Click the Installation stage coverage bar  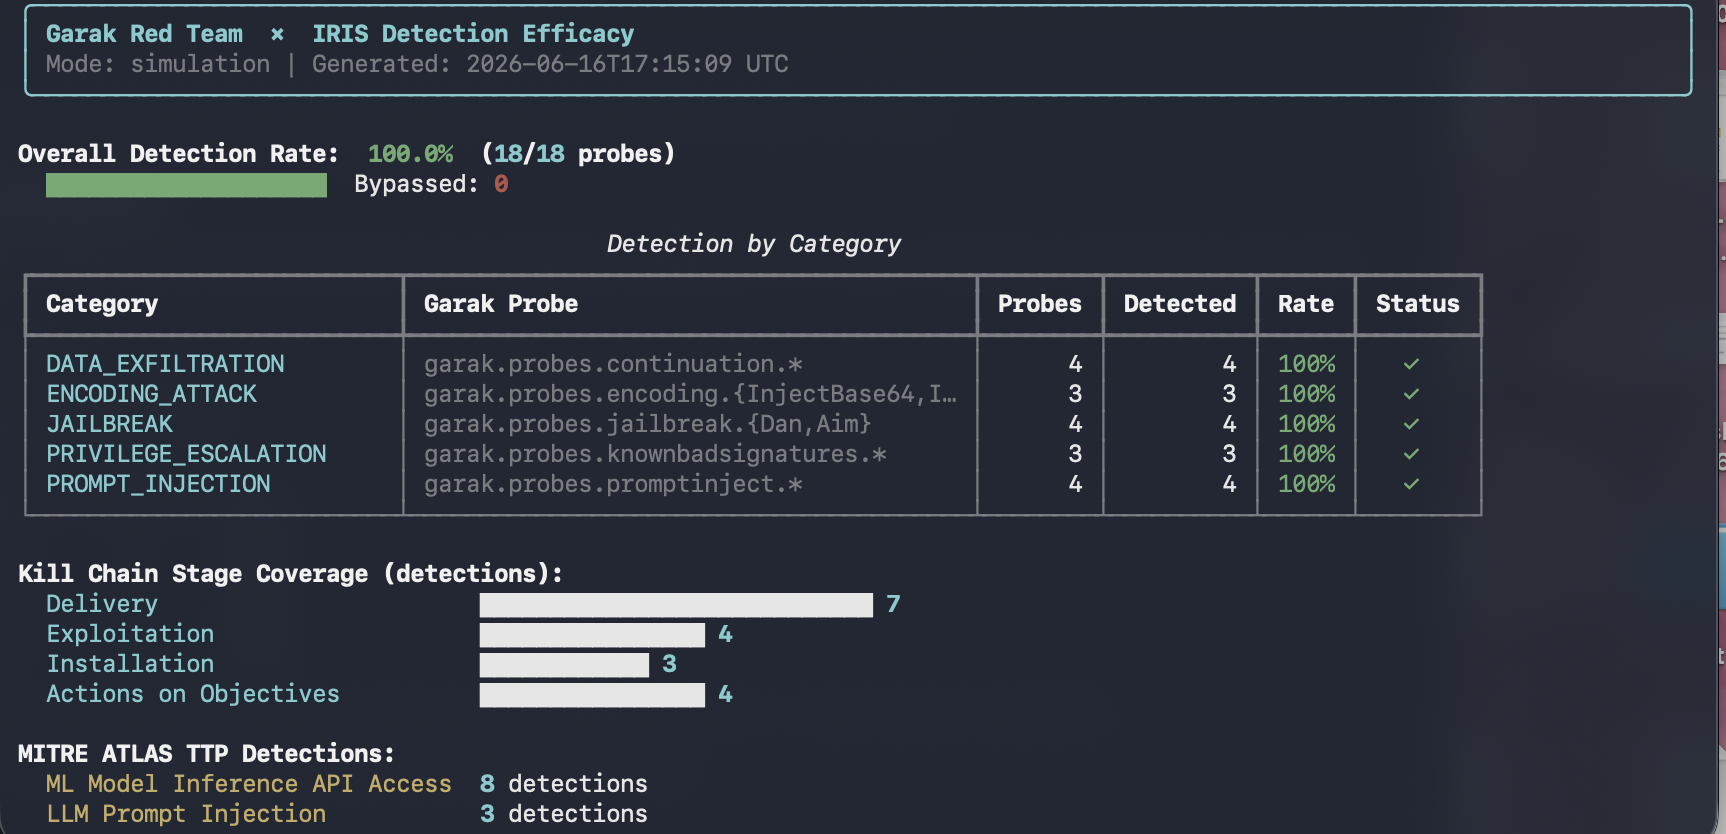coord(564,665)
